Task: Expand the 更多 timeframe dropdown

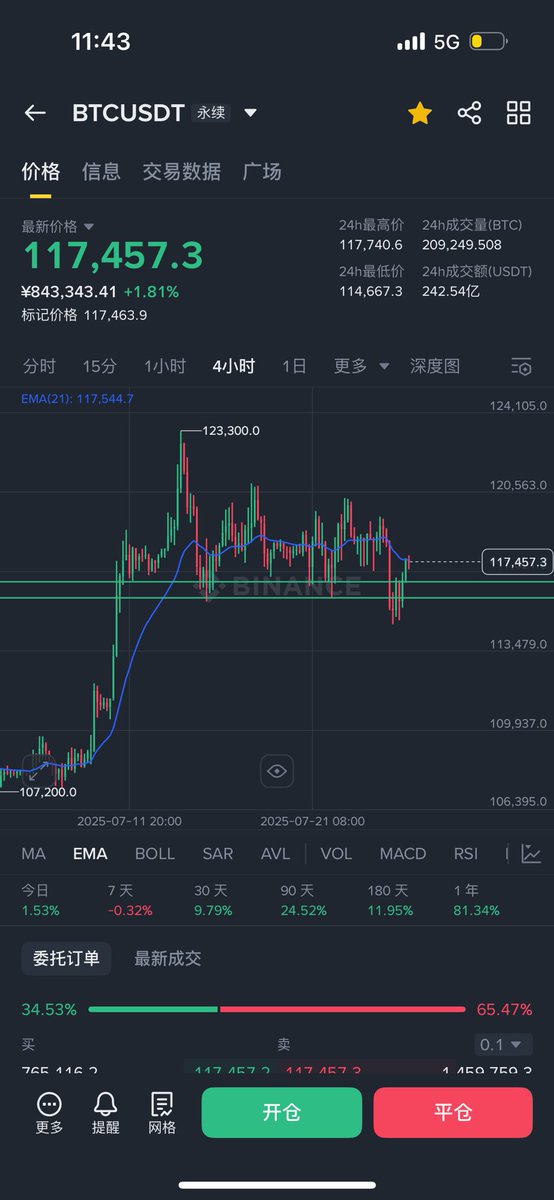Action: point(361,366)
